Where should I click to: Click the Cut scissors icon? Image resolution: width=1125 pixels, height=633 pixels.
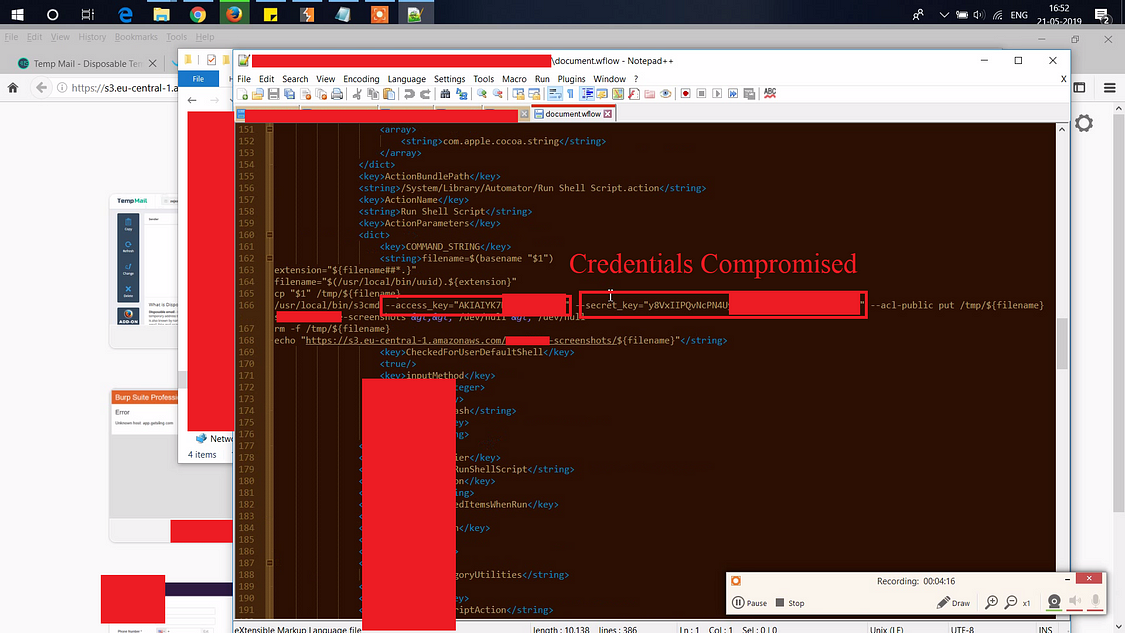coord(357,94)
